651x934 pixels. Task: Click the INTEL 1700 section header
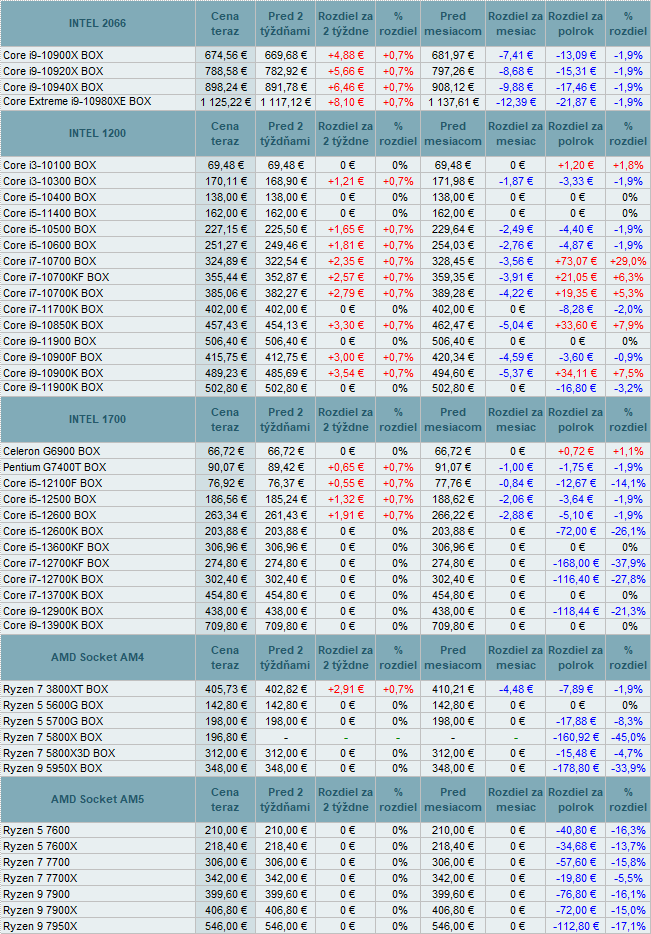98,419
